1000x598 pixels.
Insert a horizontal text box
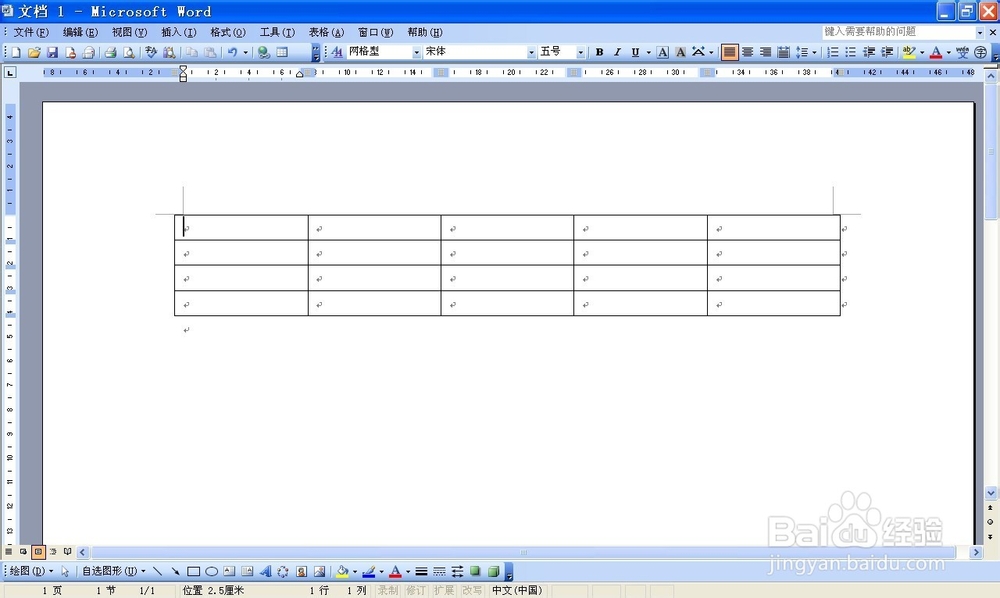229,571
